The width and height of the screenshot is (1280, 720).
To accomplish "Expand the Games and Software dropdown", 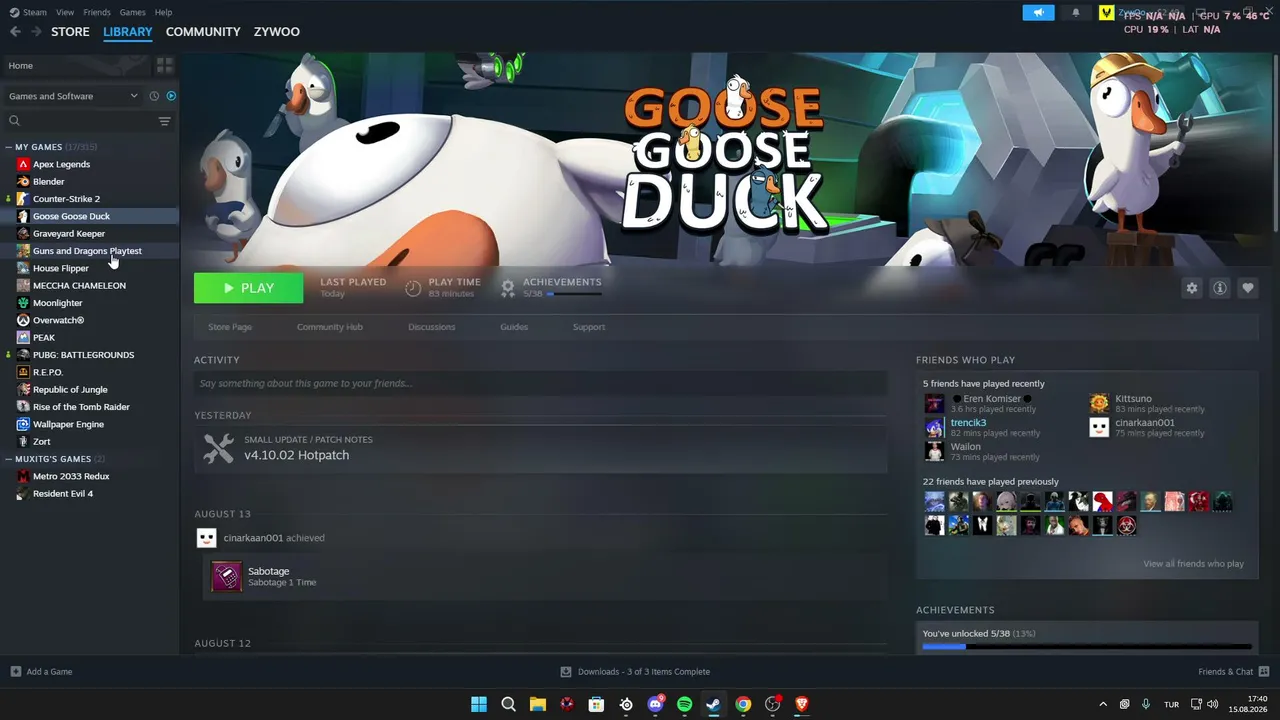I will tap(73, 96).
